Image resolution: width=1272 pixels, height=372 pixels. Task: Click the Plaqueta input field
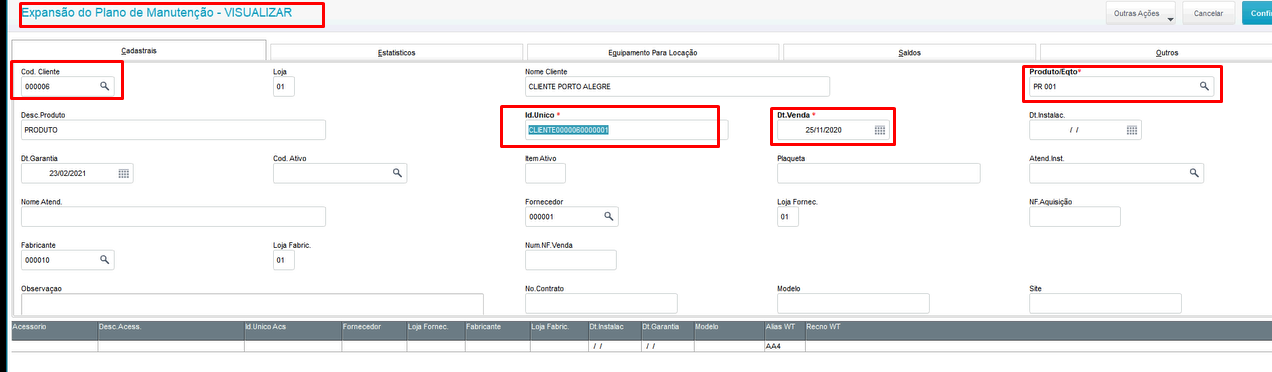click(x=878, y=173)
